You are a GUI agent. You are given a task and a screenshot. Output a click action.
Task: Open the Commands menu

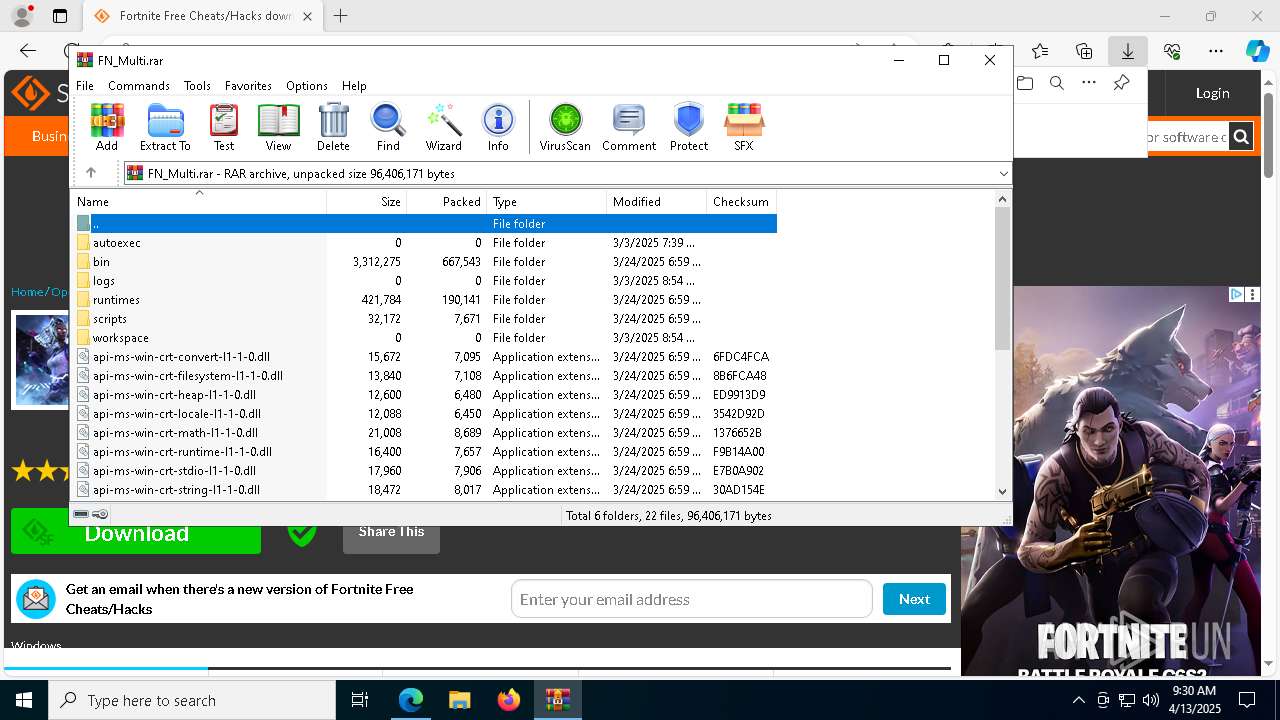pyautogui.click(x=139, y=86)
